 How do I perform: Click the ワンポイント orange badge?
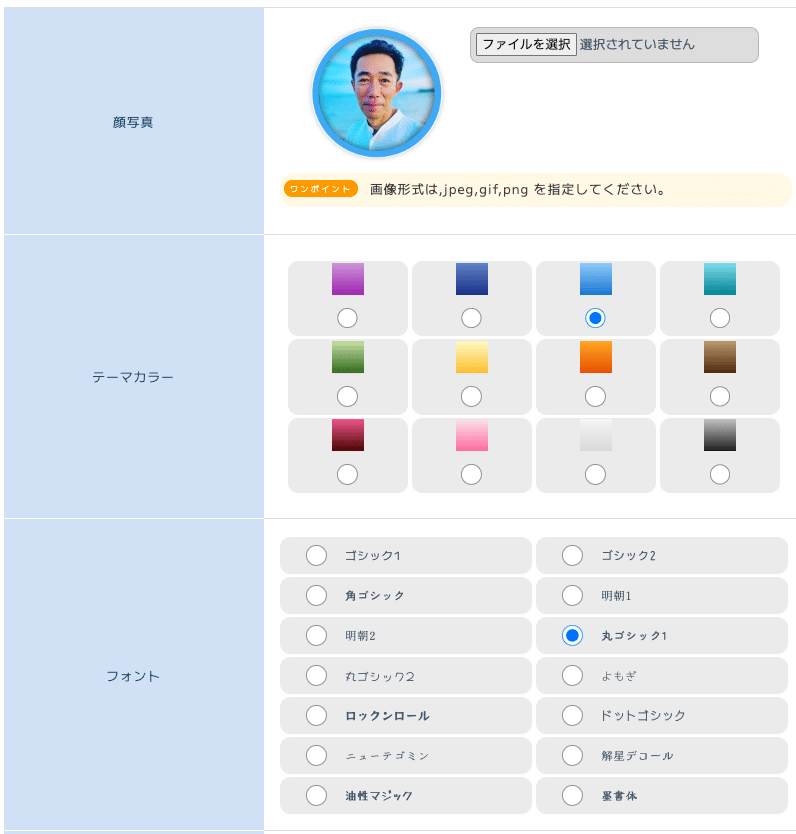click(321, 189)
